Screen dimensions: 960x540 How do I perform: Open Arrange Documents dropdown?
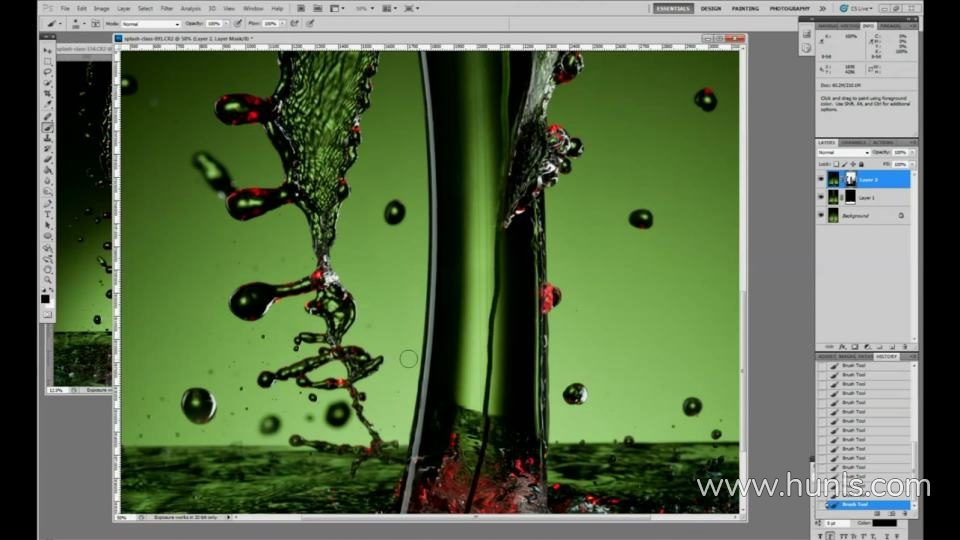coord(389,9)
